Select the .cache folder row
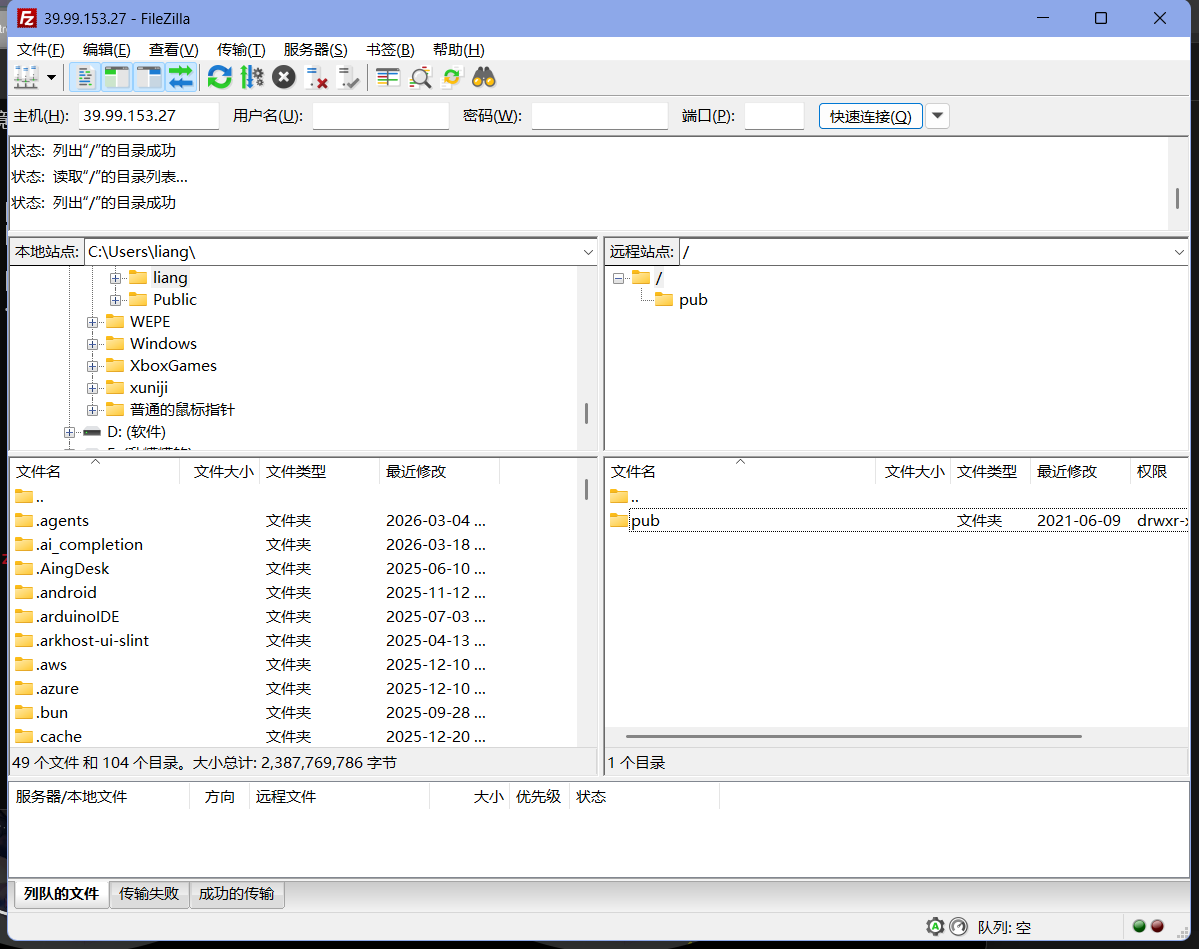This screenshot has height=949, width=1199. pyautogui.click(x=296, y=736)
